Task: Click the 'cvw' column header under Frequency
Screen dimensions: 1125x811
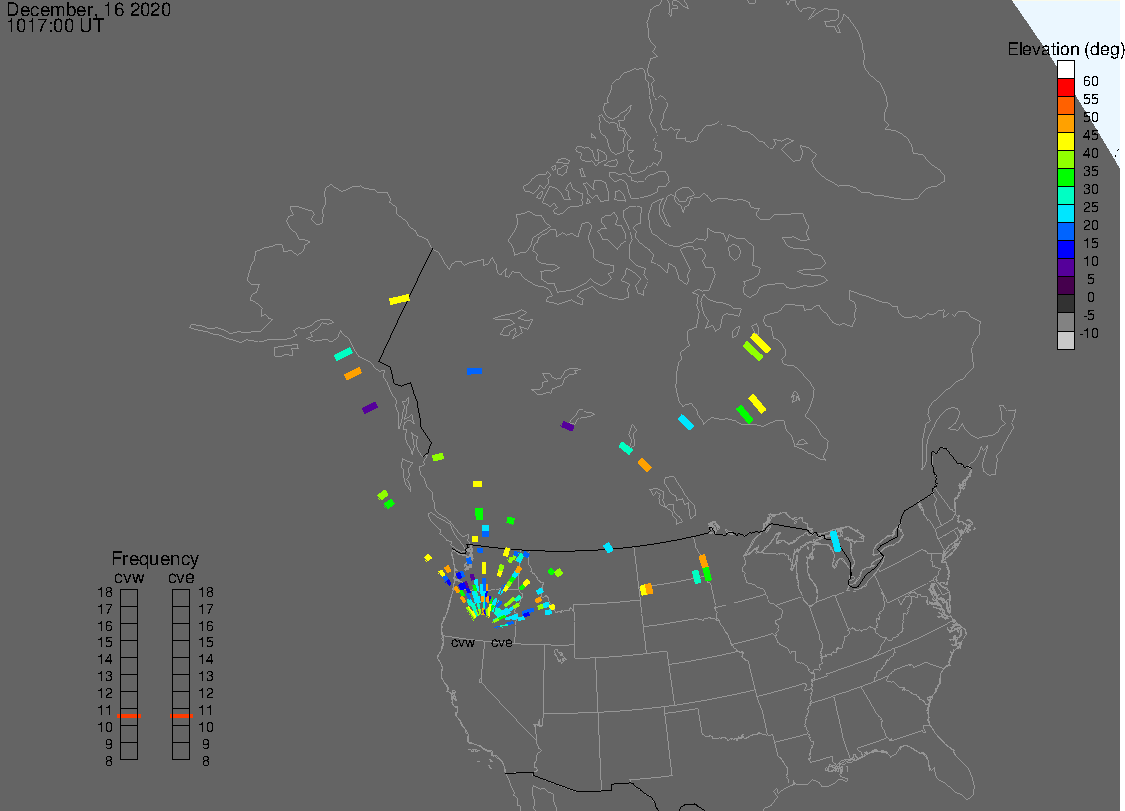Action: tap(129, 578)
